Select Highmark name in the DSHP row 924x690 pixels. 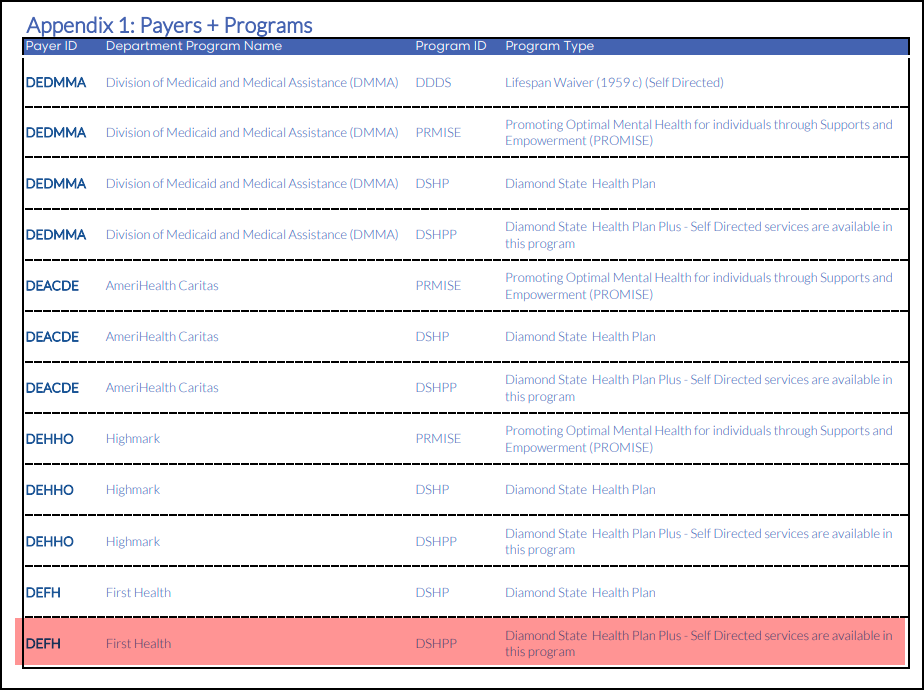click(x=133, y=490)
